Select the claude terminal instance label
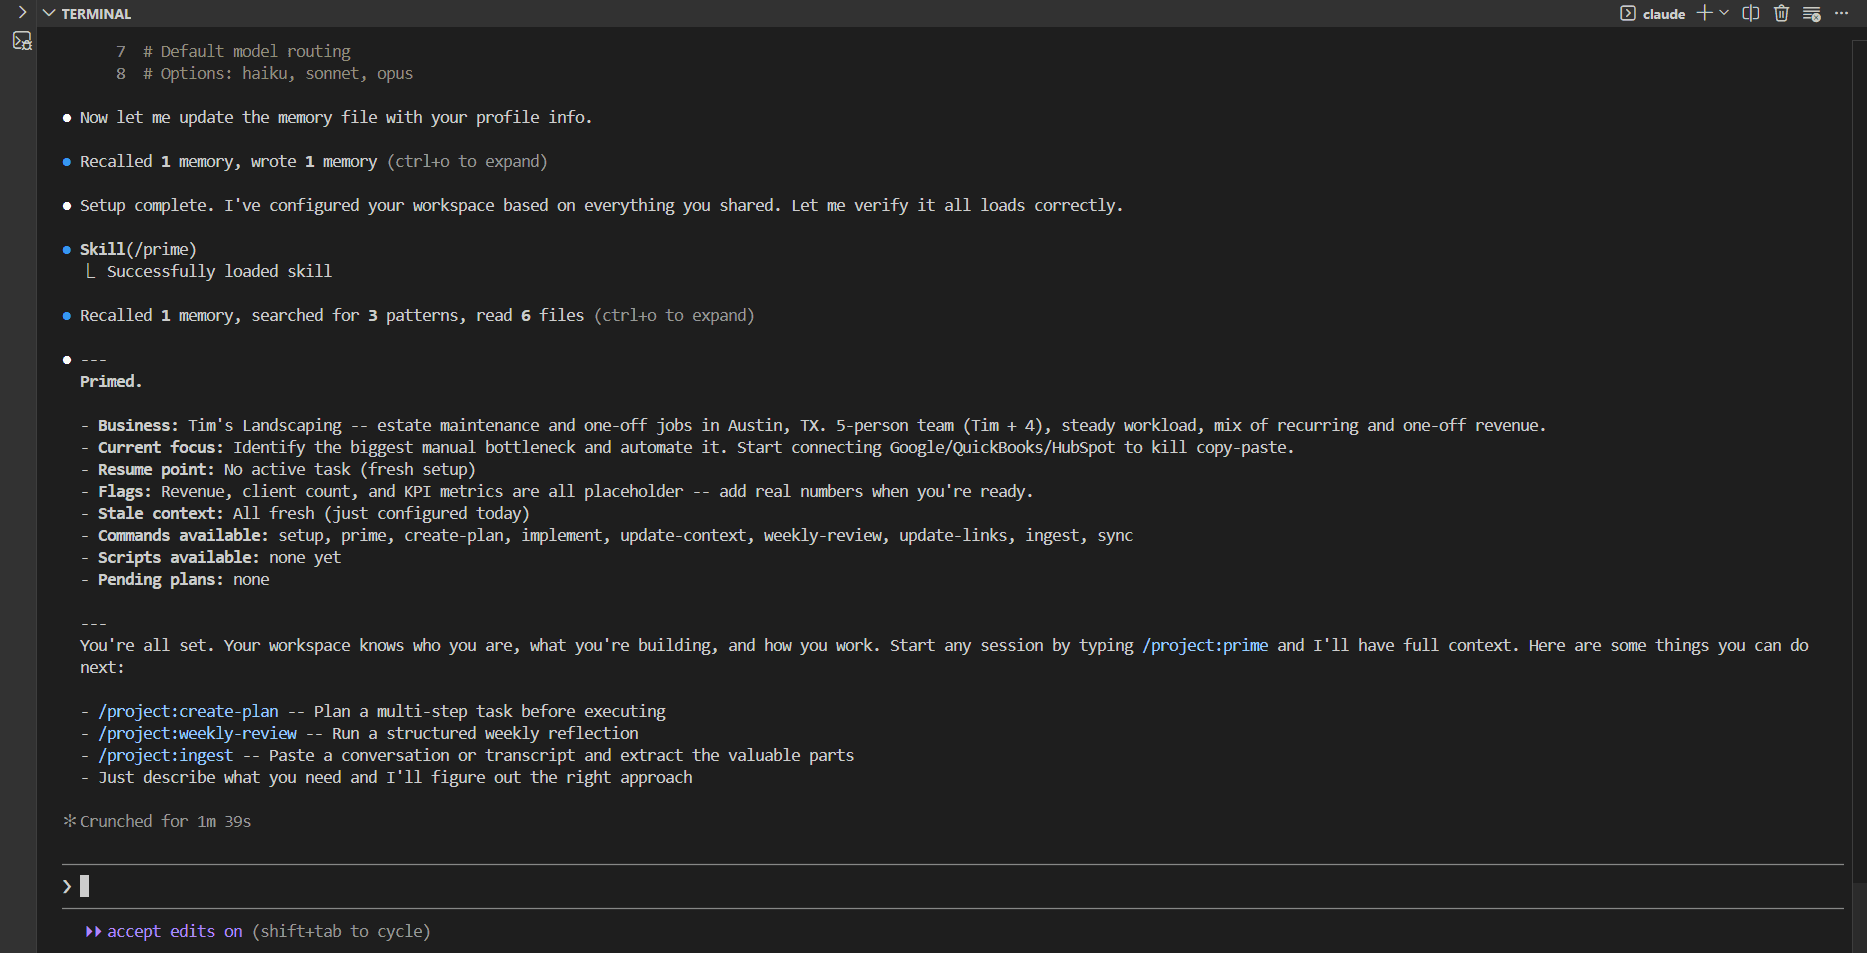Screen dimensions: 1867x953 (x=1664, y=14)
